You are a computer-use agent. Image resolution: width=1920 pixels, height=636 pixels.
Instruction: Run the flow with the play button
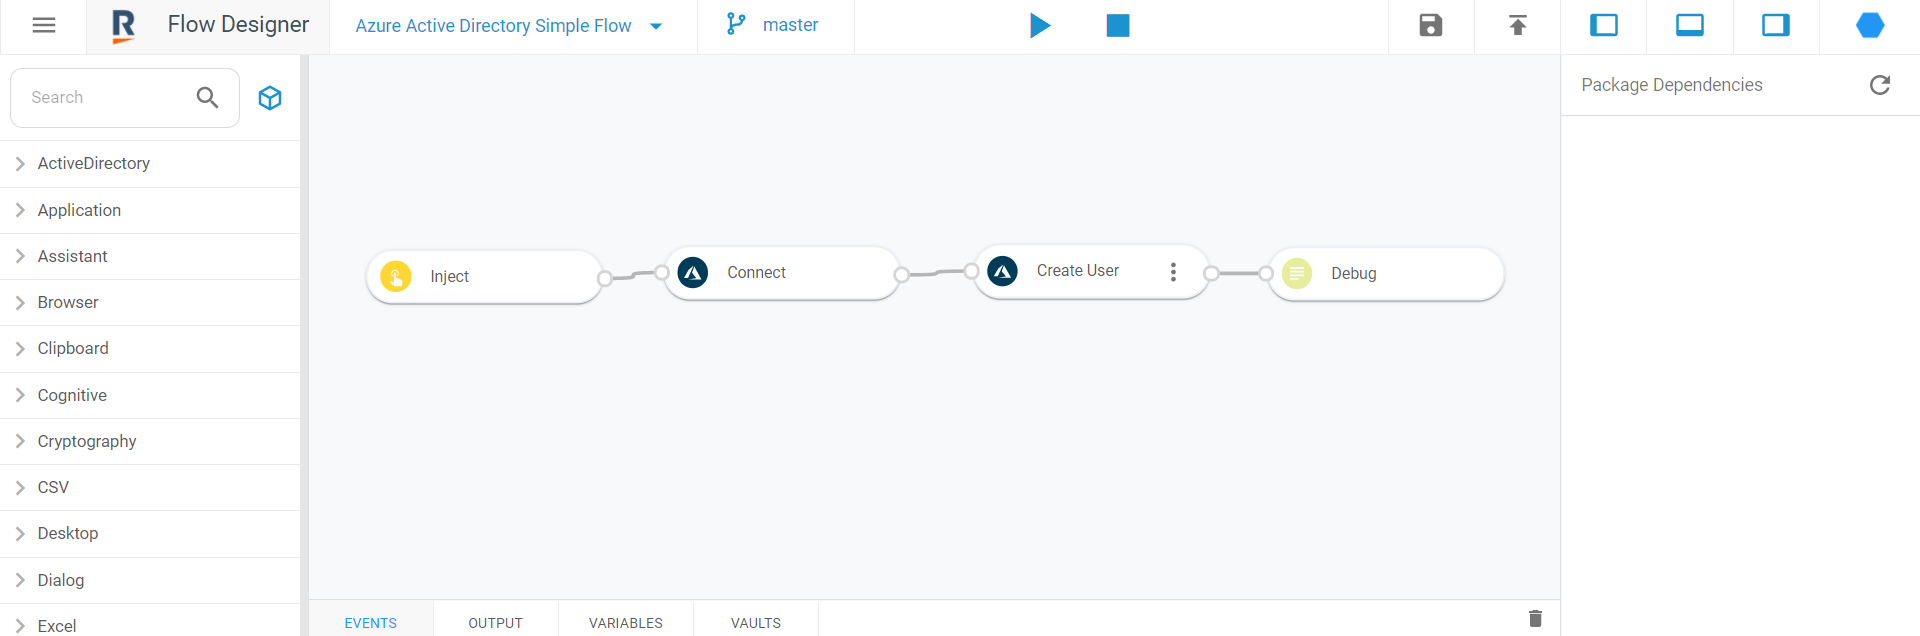pyautogui.click(x=1040, y=26)
